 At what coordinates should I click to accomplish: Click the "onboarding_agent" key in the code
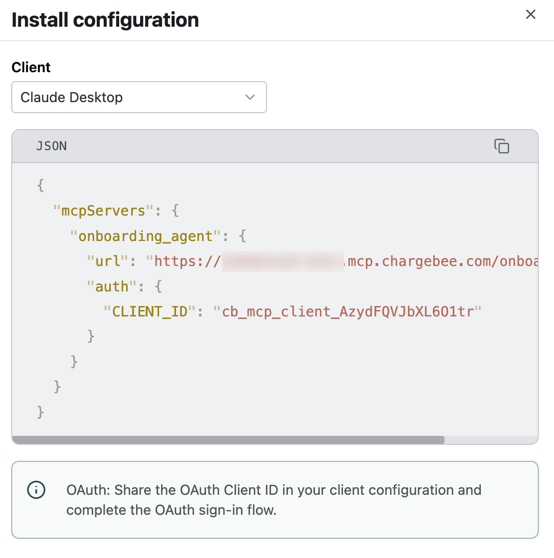coord(145,236)
